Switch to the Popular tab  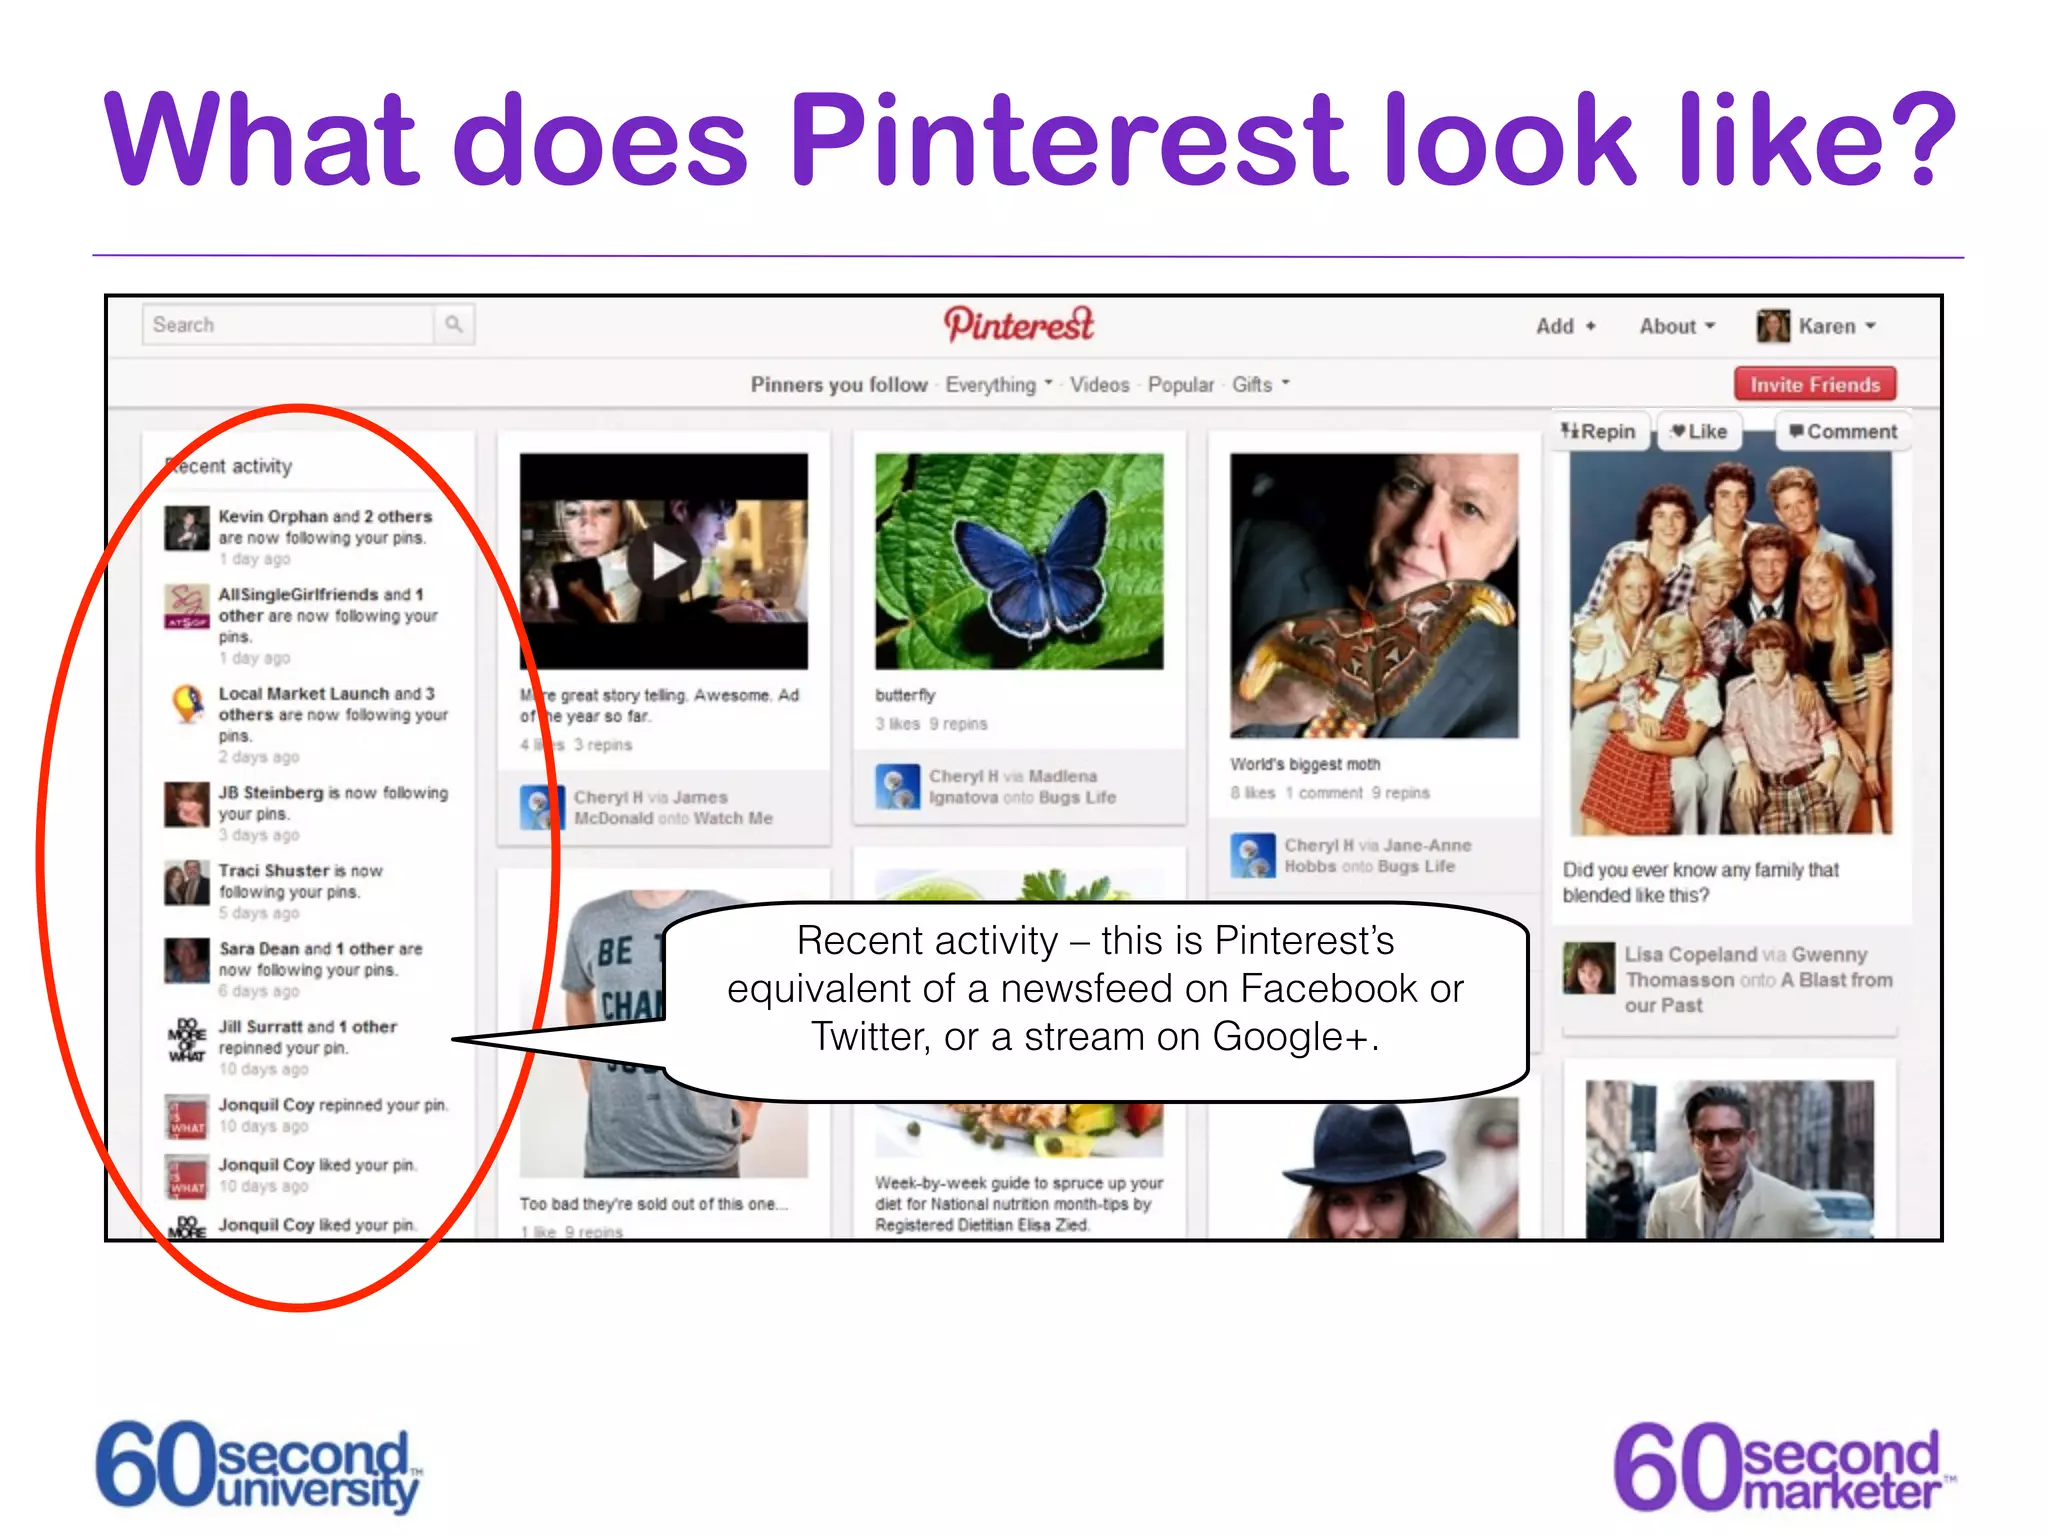click(1180, 385)
